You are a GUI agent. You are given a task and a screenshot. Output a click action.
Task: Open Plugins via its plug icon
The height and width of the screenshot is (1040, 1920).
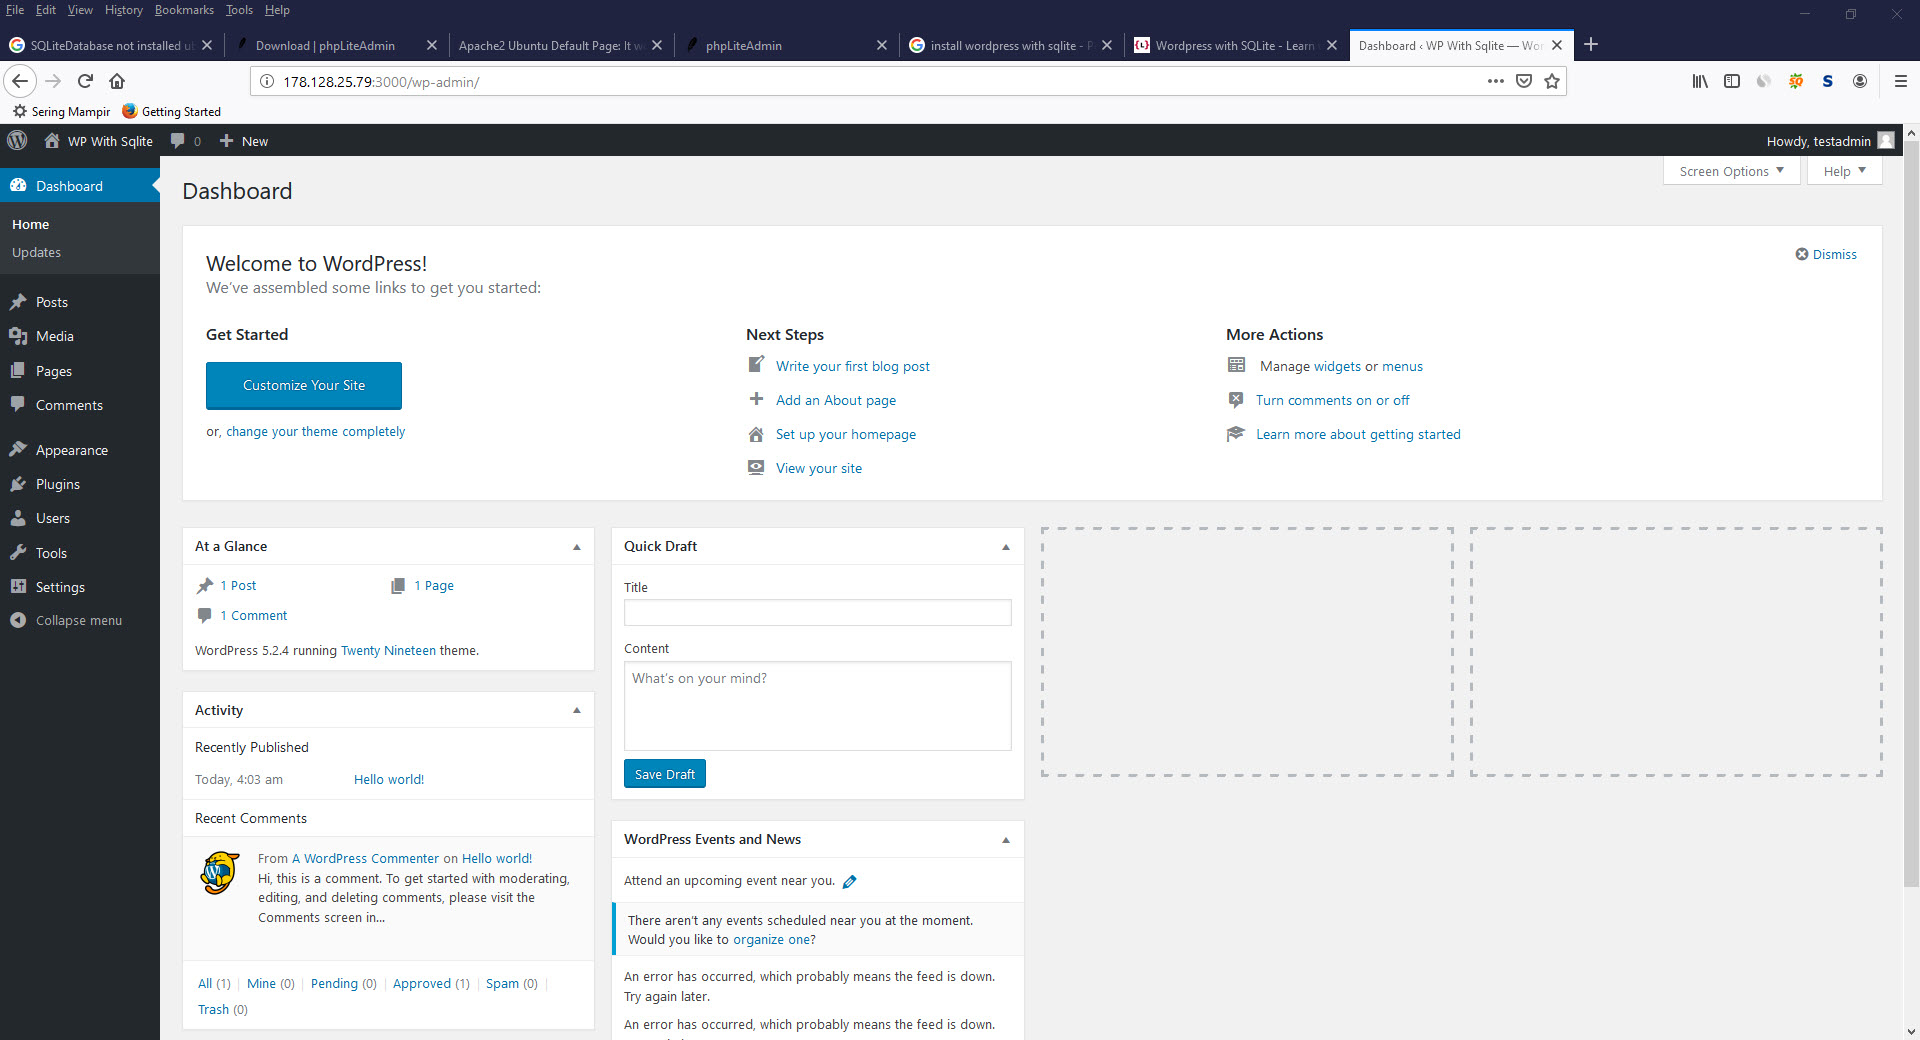(x=19, y=483)
